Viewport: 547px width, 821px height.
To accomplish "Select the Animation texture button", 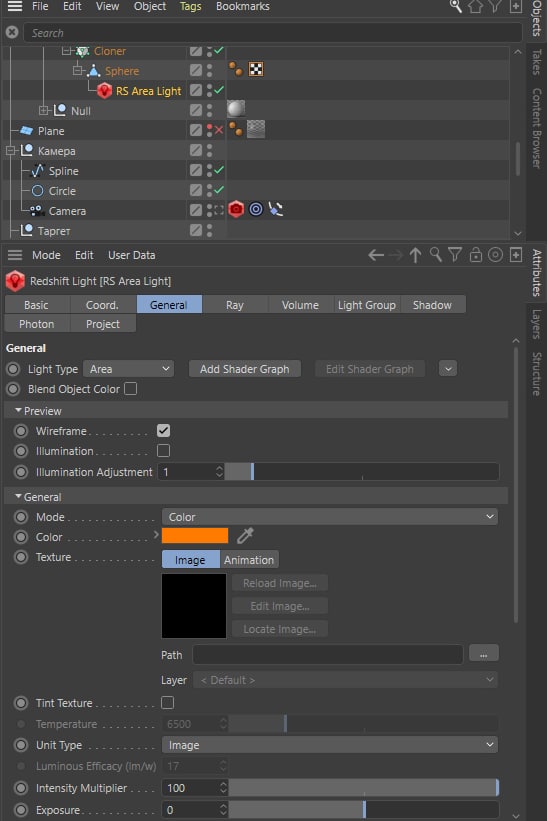I will click(249, 560).
